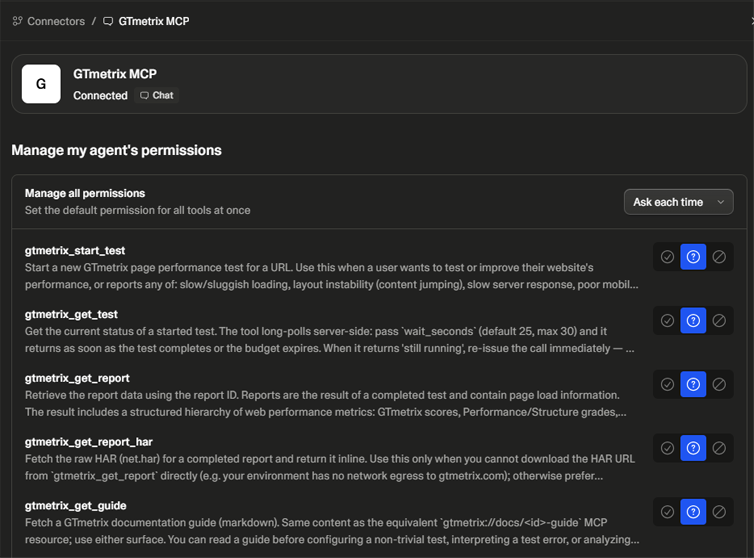Block gtmetrix_get_report_har using the deny icon

(719, 448)
